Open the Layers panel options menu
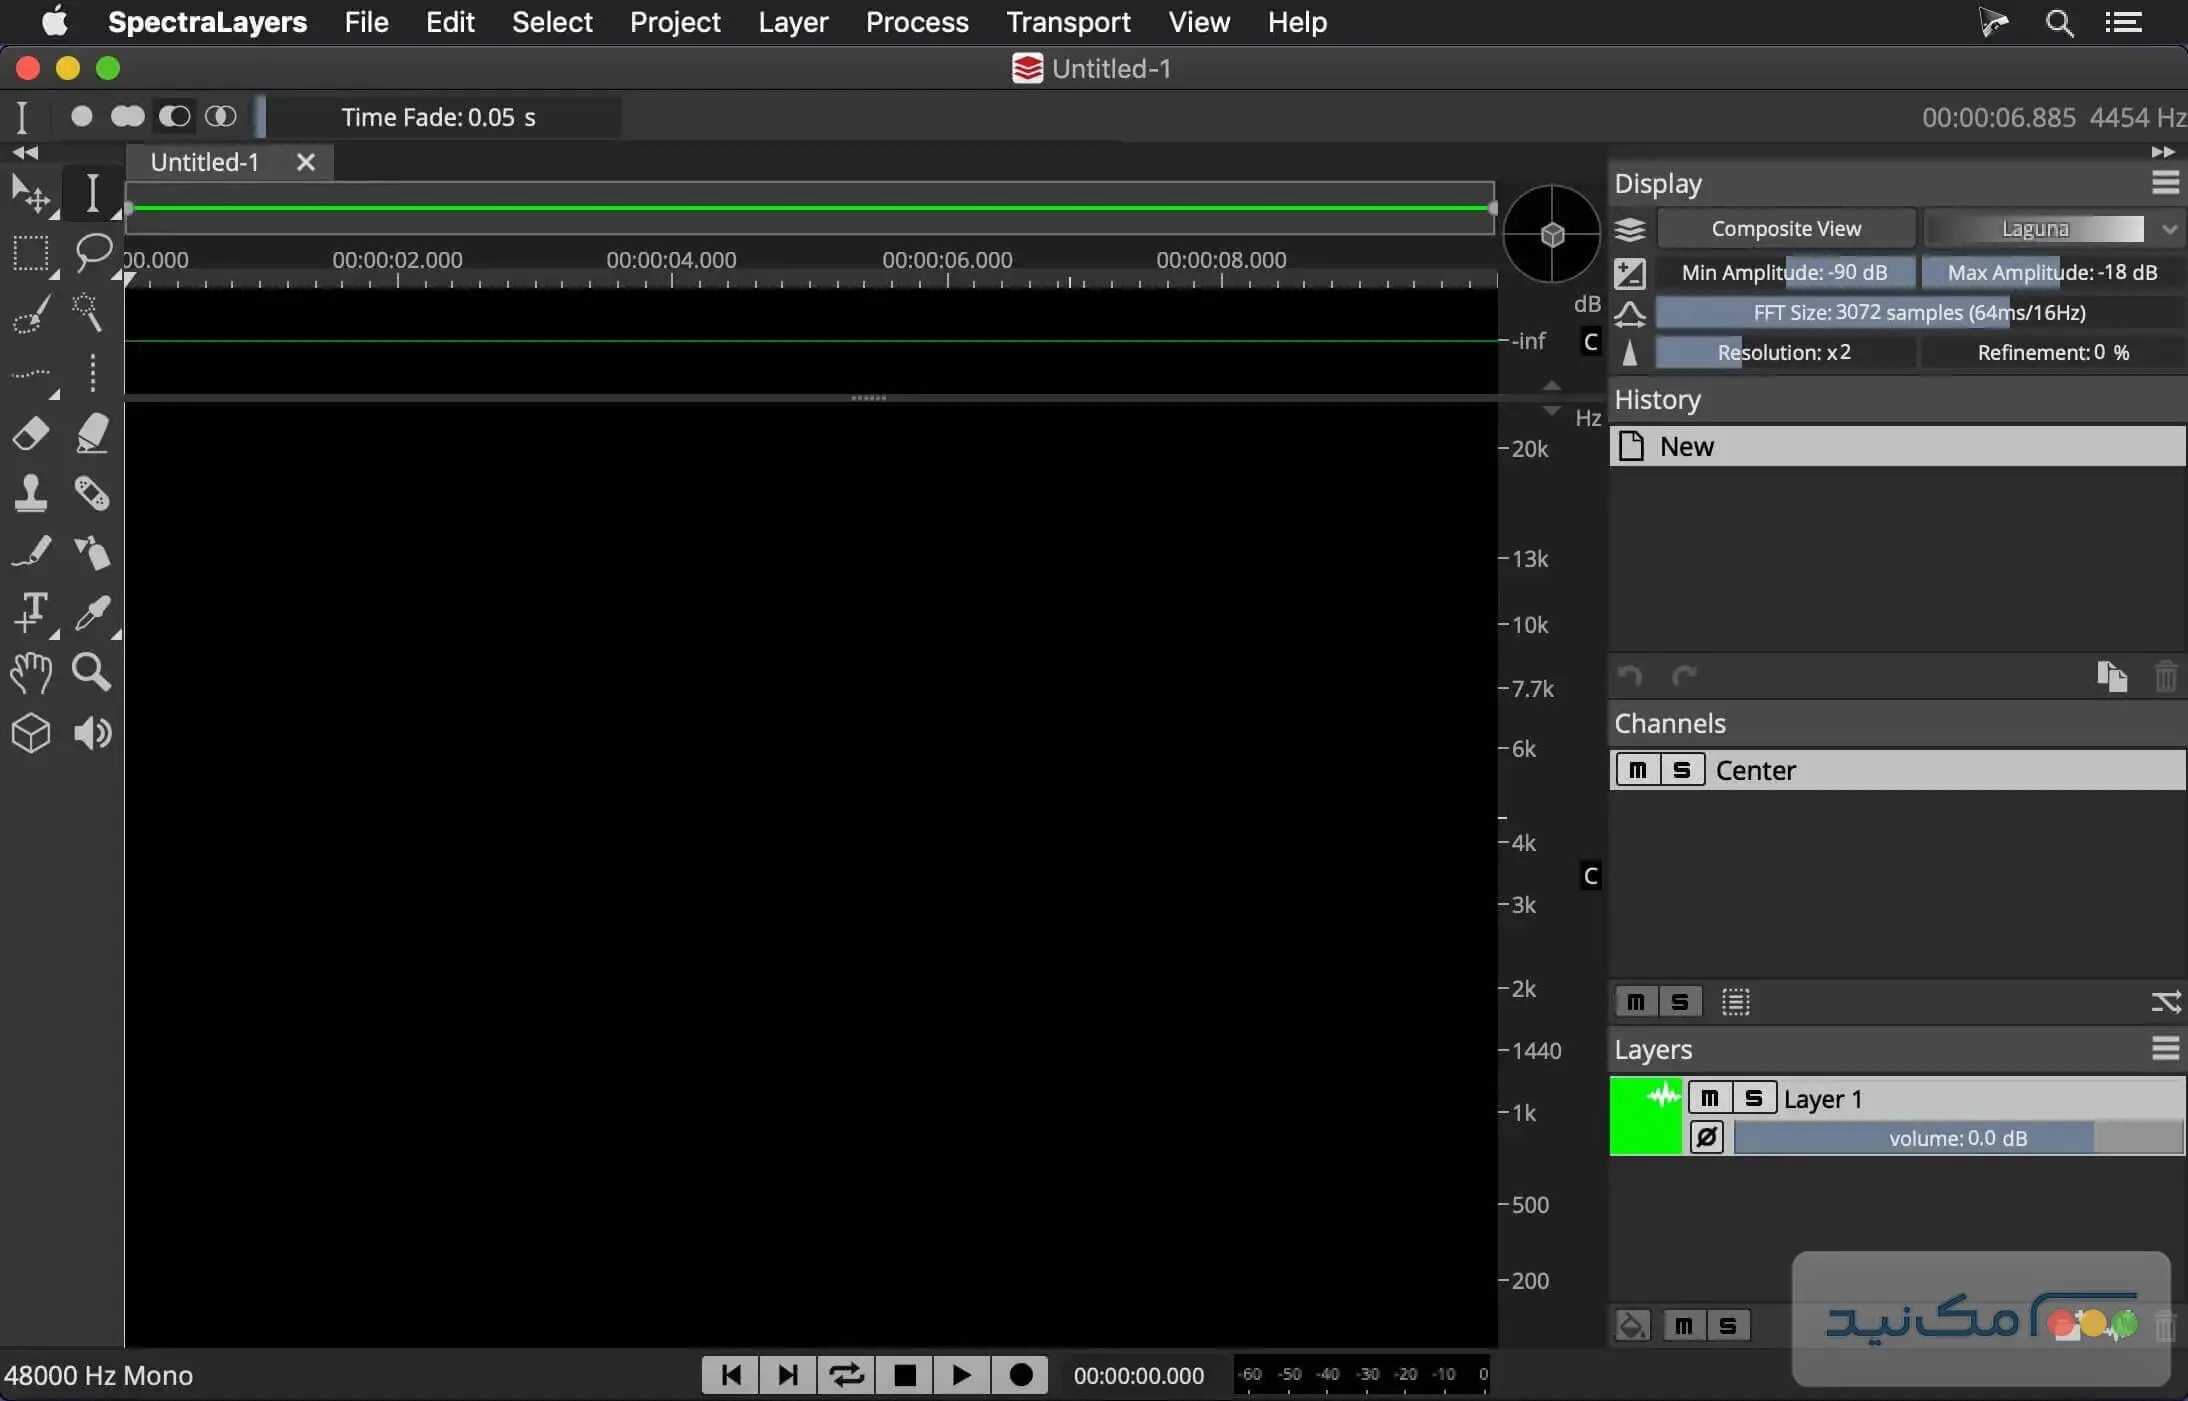 pos(2165,1049)
